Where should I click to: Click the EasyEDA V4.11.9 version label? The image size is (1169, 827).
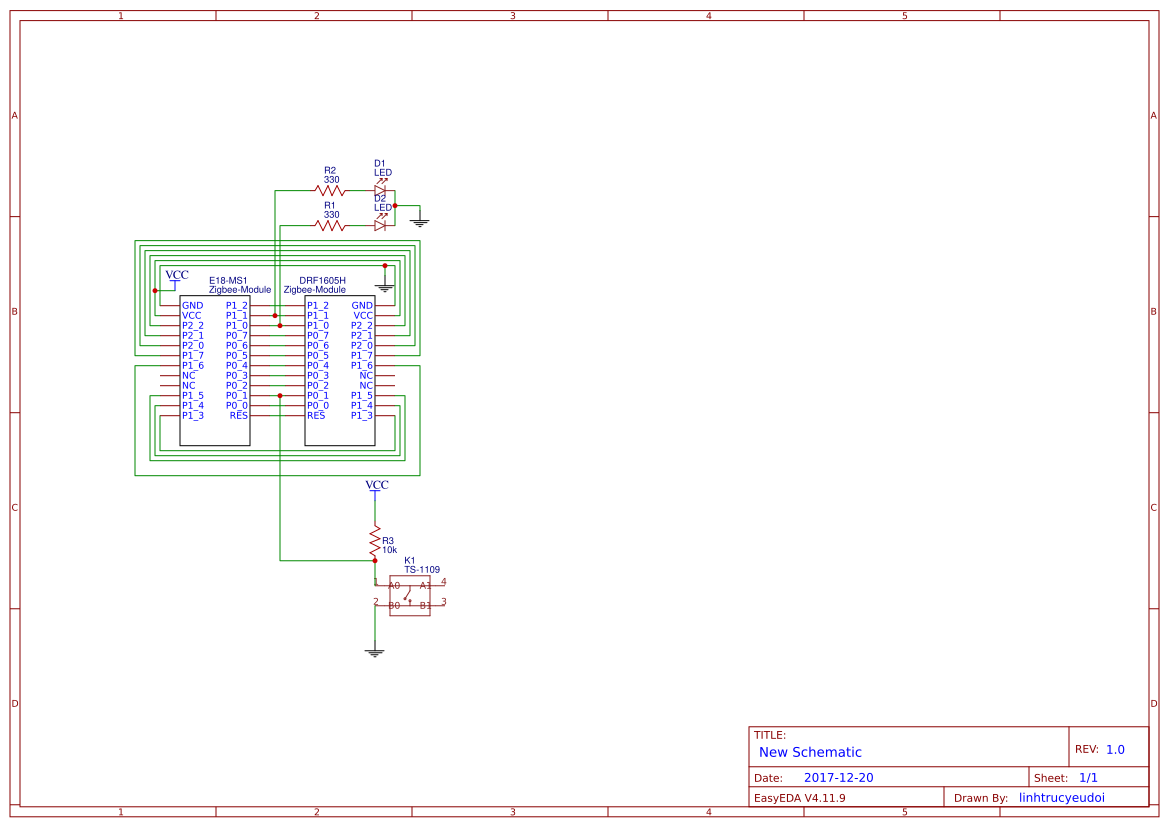(799, 798)
